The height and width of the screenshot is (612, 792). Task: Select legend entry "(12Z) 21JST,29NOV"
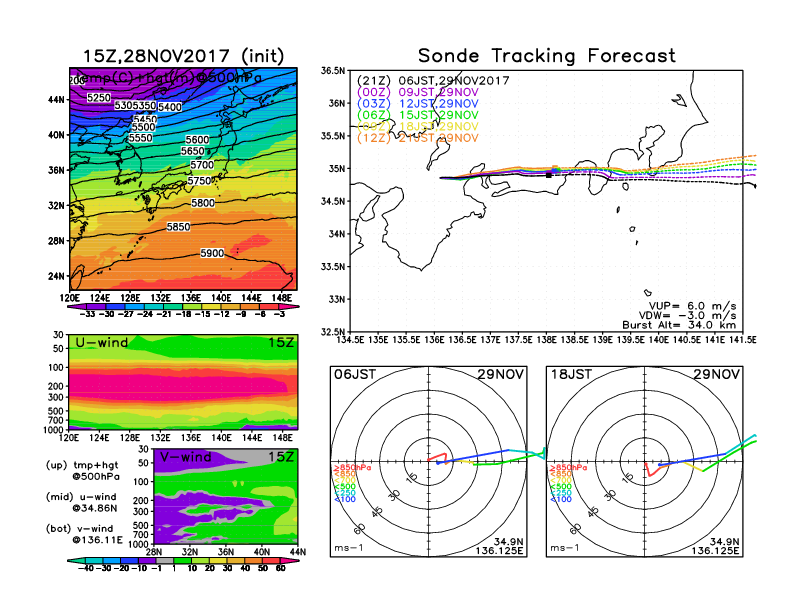tap(418, 138)
